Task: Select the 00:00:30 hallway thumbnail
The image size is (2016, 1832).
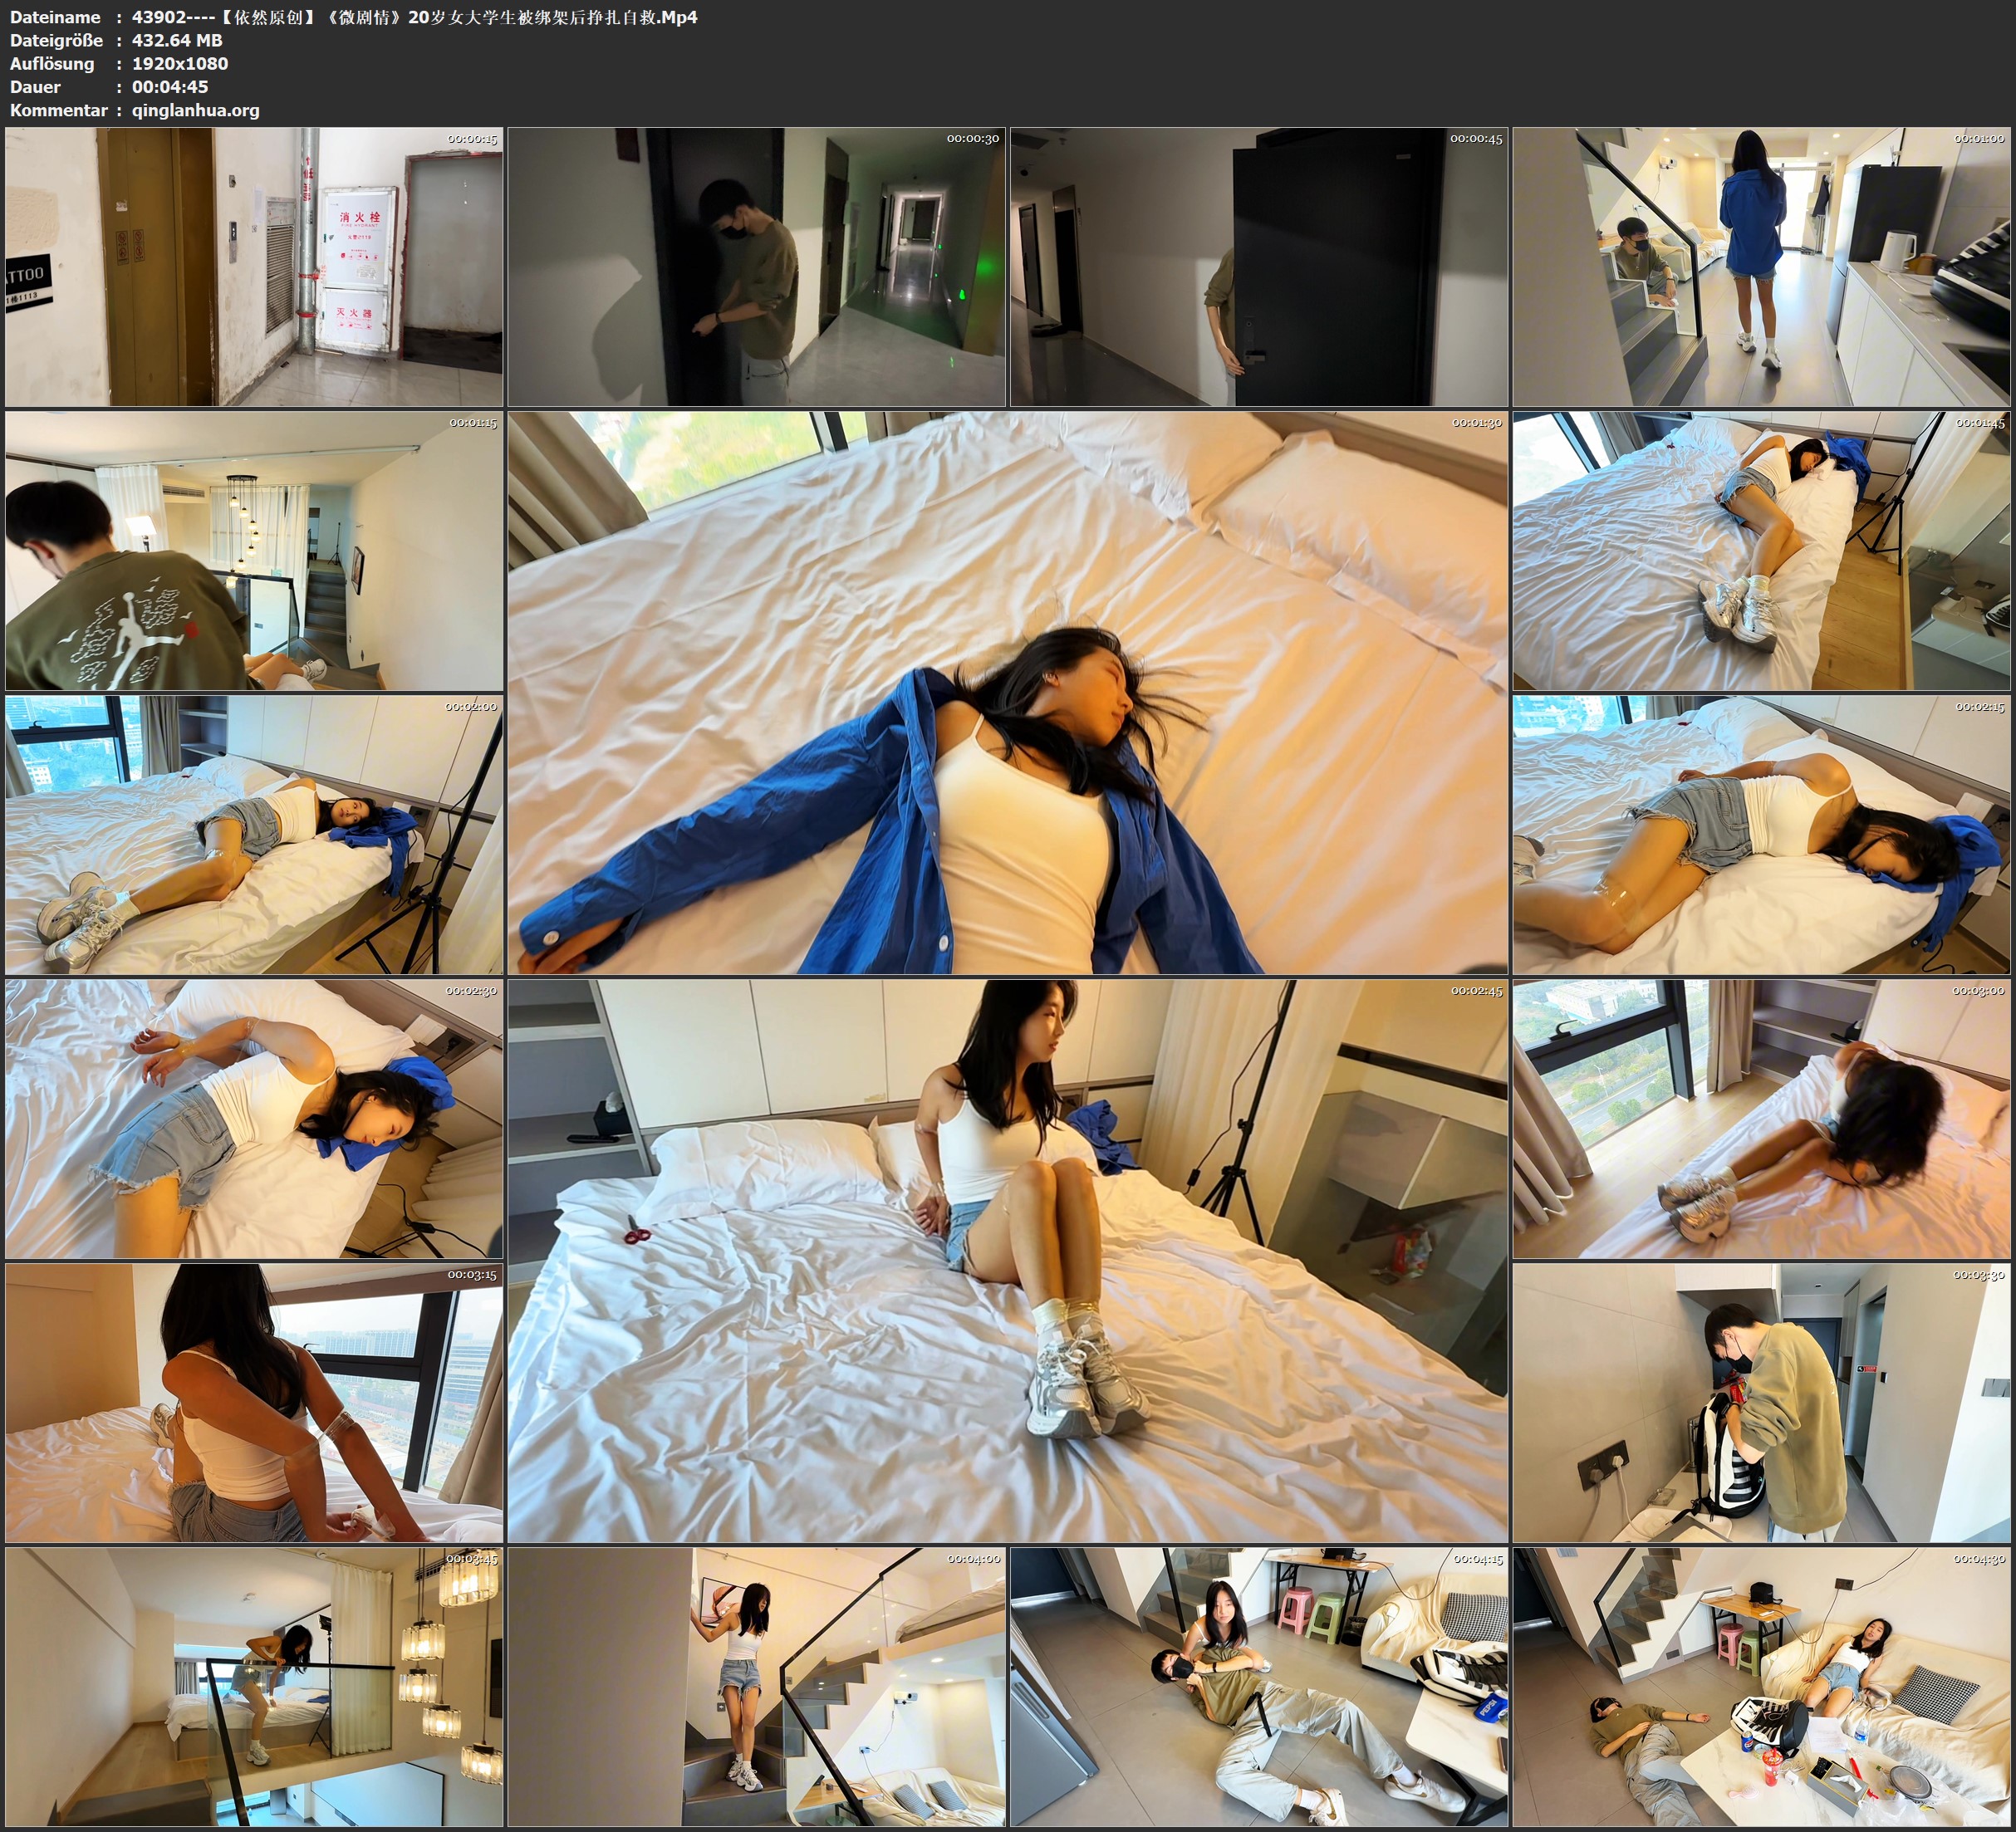Action: [x=756, y=266]
